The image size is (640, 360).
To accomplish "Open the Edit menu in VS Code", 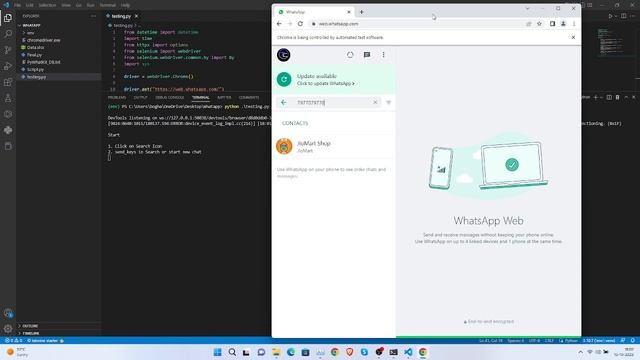I will tap(30, 5).
